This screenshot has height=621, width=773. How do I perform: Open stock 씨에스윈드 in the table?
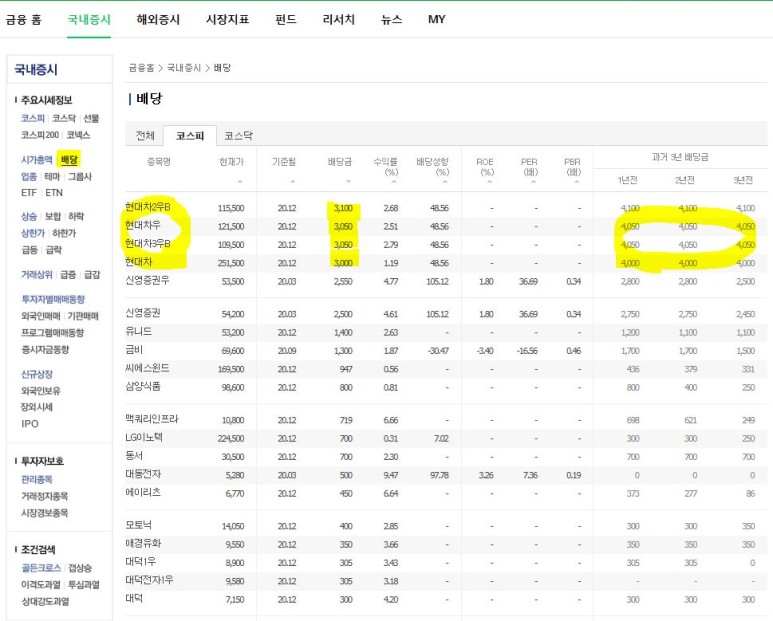click(147, 368)
